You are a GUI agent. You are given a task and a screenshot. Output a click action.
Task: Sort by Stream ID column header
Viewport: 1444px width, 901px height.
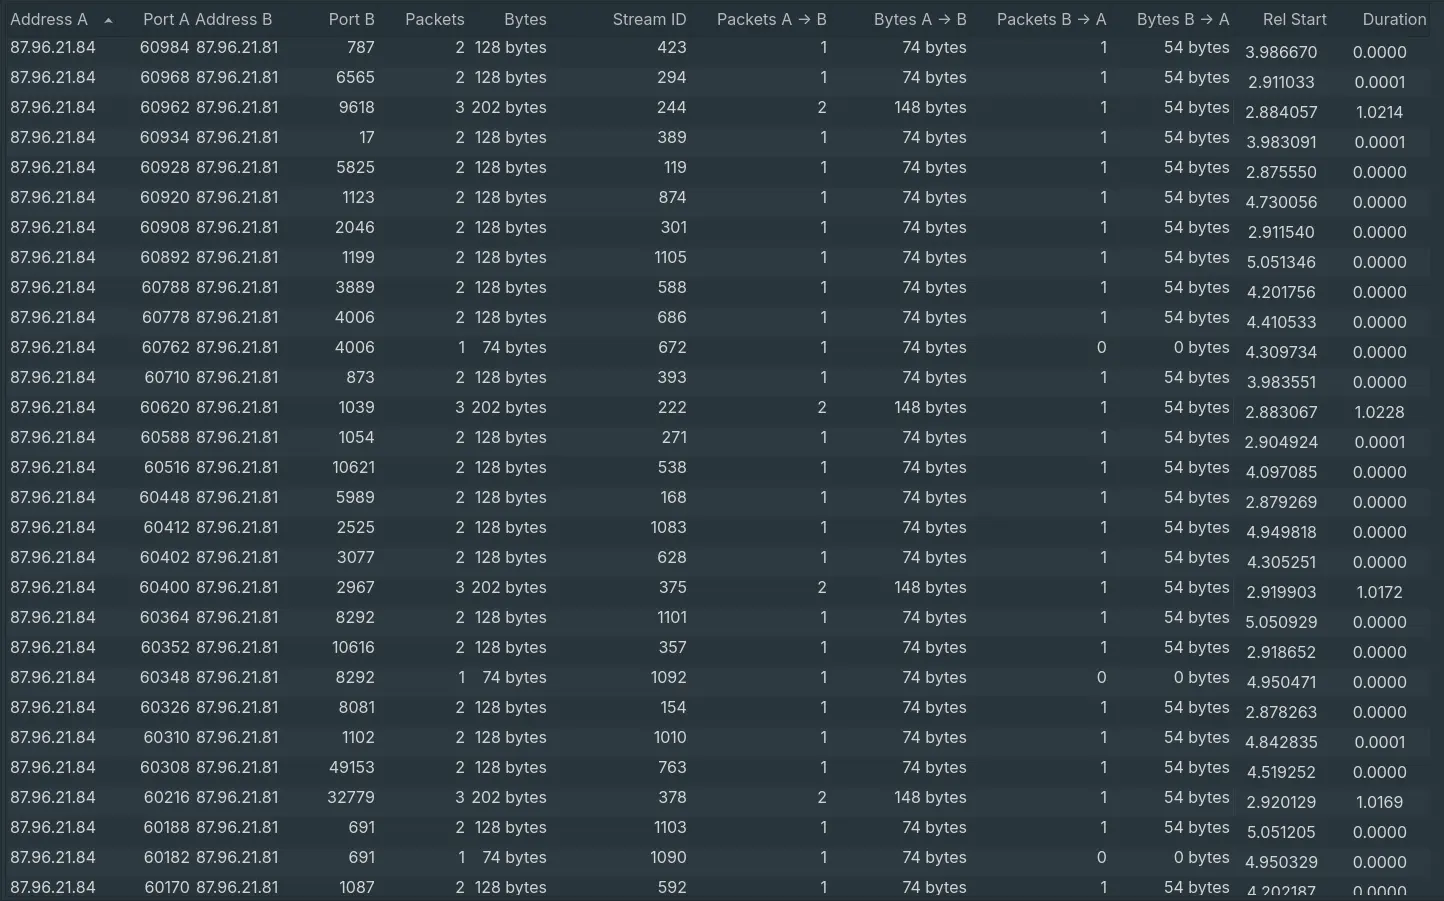point(649,19)
